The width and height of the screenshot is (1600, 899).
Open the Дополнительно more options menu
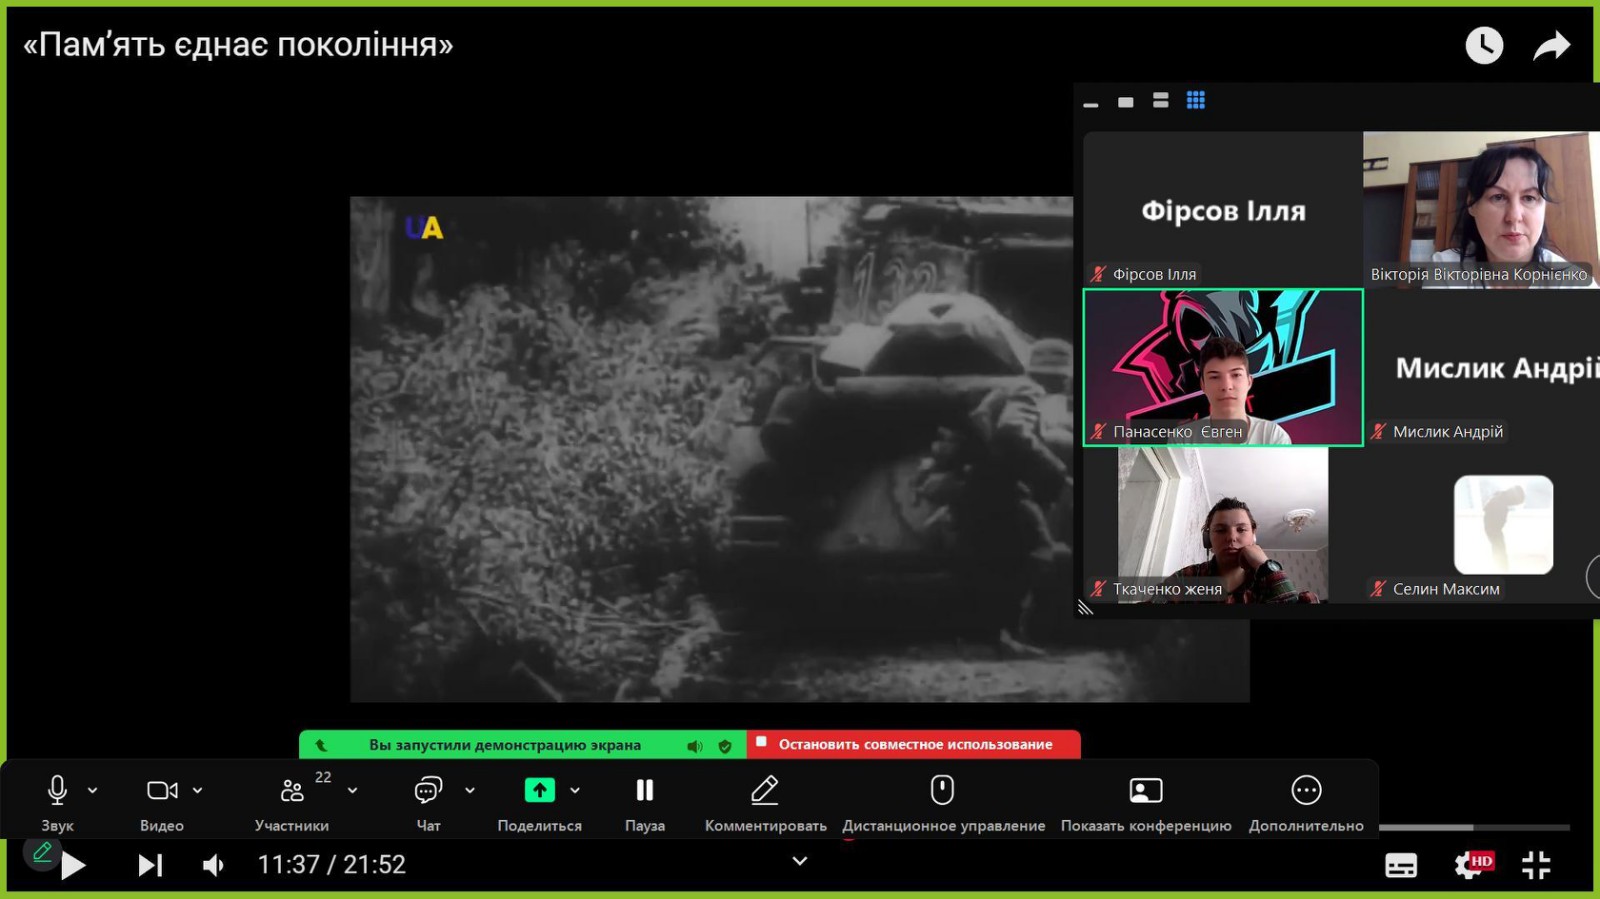(1306, 790)
